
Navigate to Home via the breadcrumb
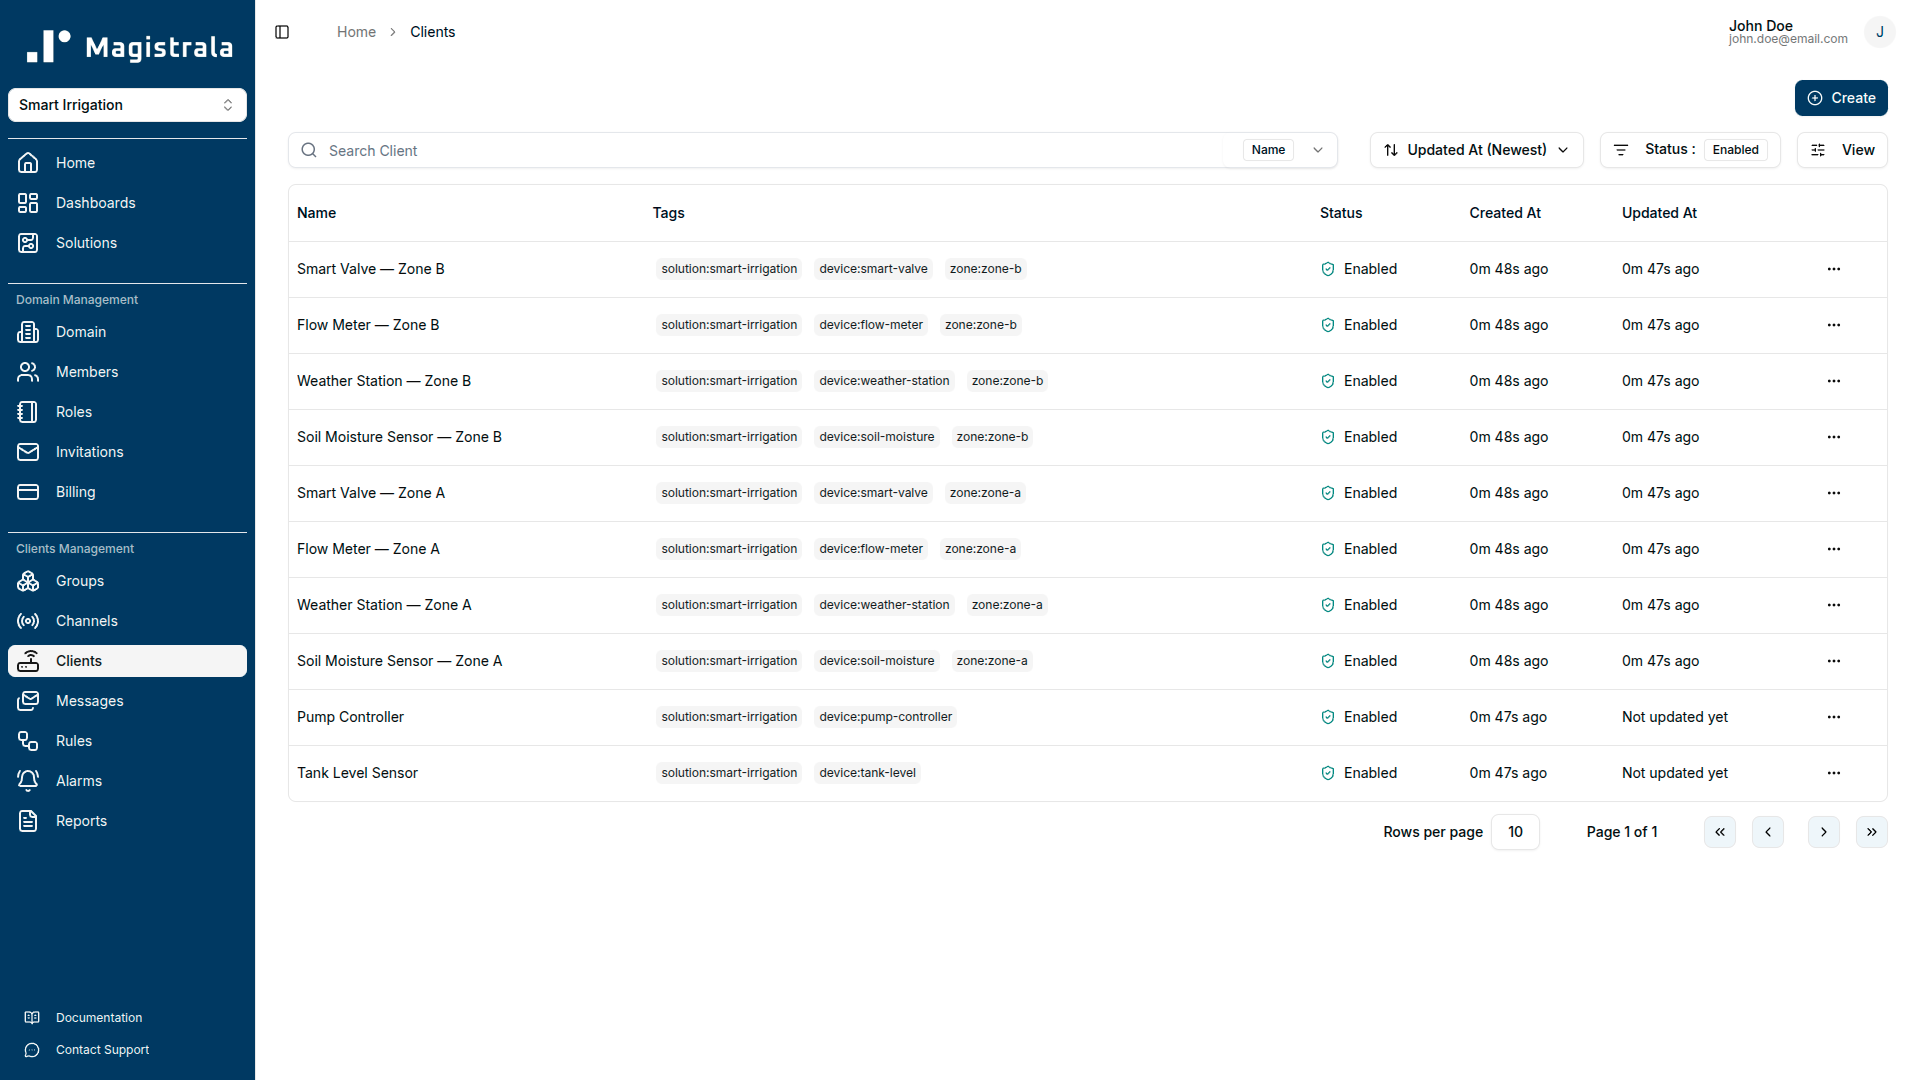click(356, 31)
